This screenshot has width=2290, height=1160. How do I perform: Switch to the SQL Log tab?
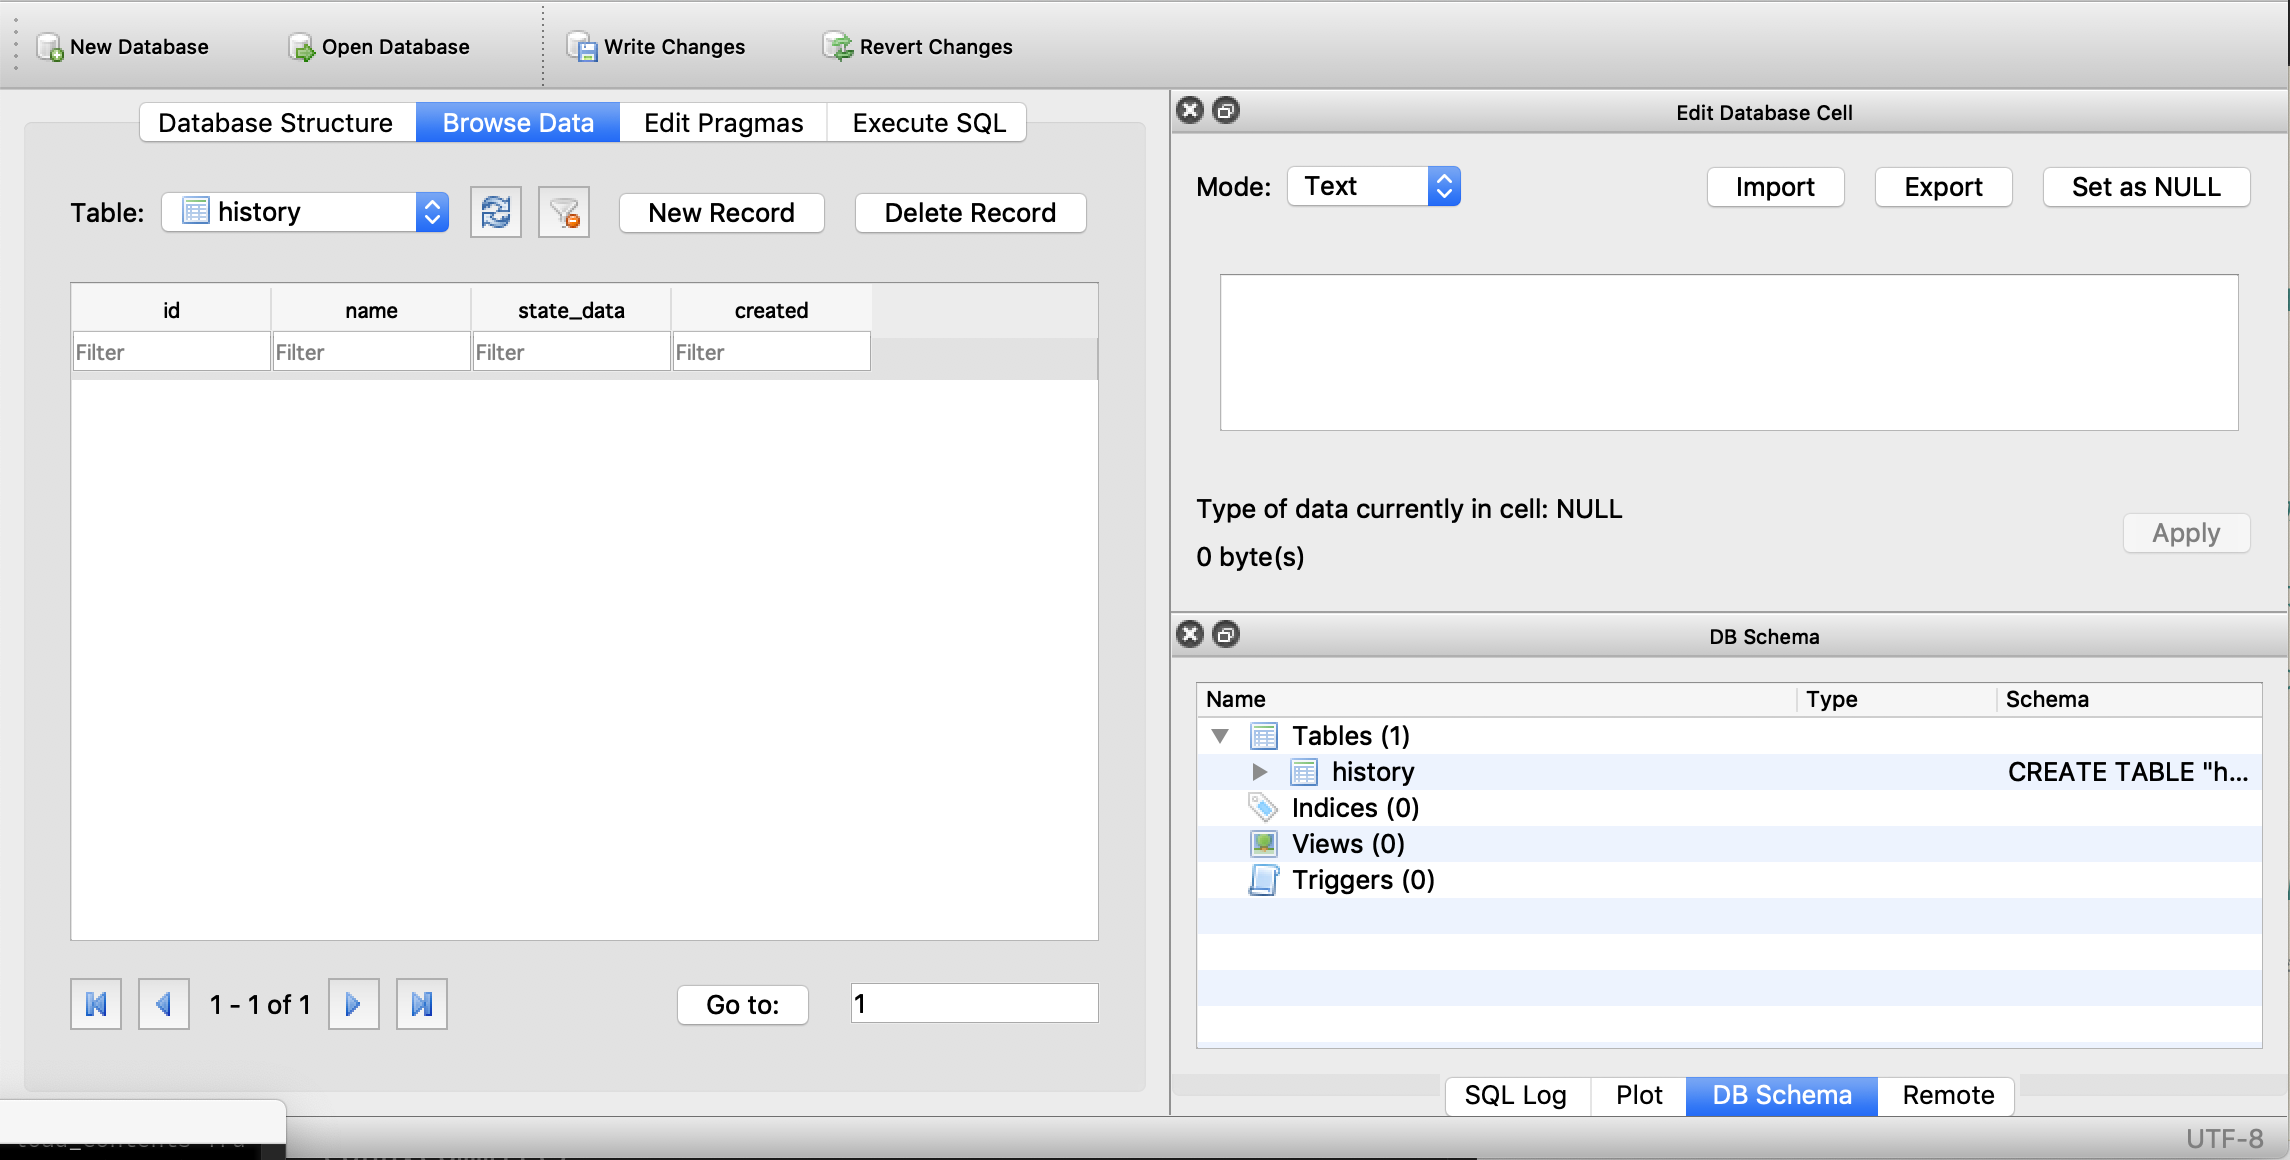[1516, 1095]
